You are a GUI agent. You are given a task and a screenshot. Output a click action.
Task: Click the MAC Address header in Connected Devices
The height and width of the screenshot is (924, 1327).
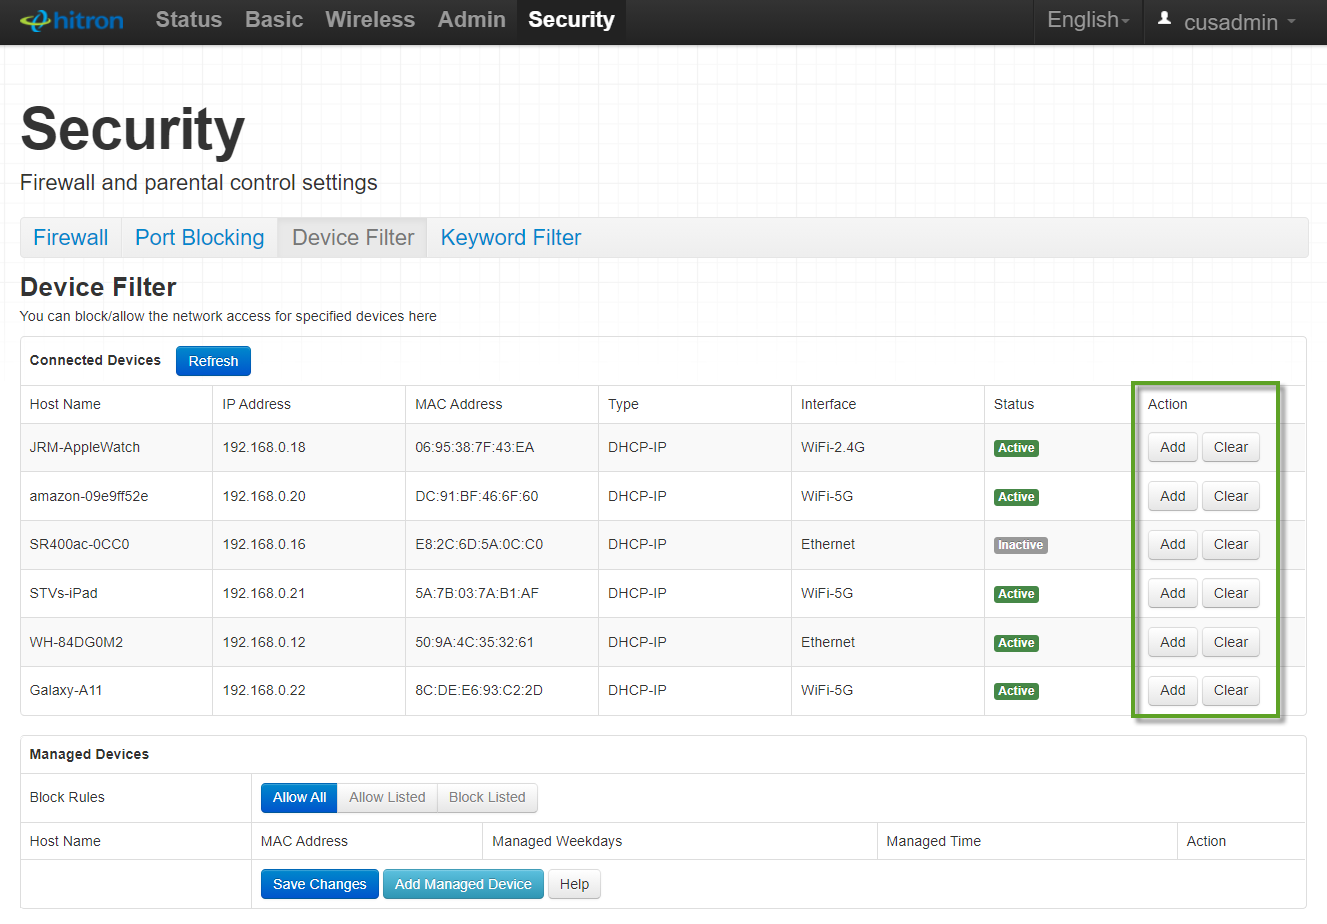(459, 404)
